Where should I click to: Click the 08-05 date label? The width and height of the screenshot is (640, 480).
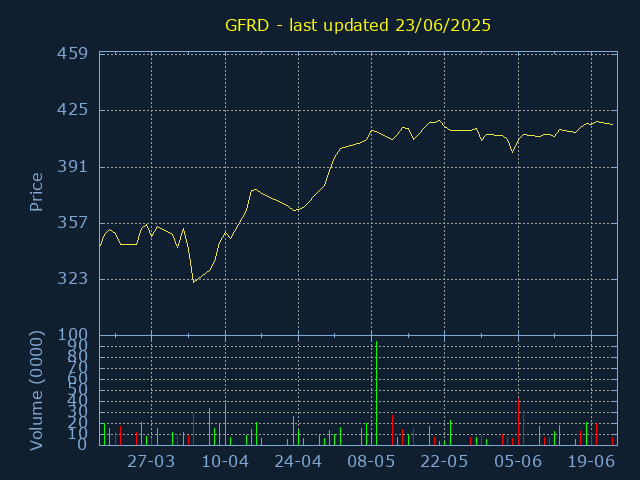pos(371,462)
